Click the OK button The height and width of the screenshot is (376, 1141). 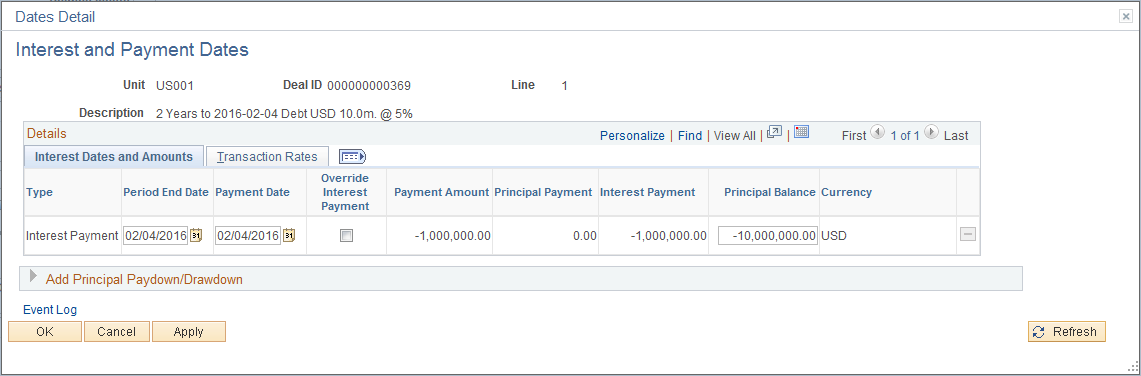[45, 332]
